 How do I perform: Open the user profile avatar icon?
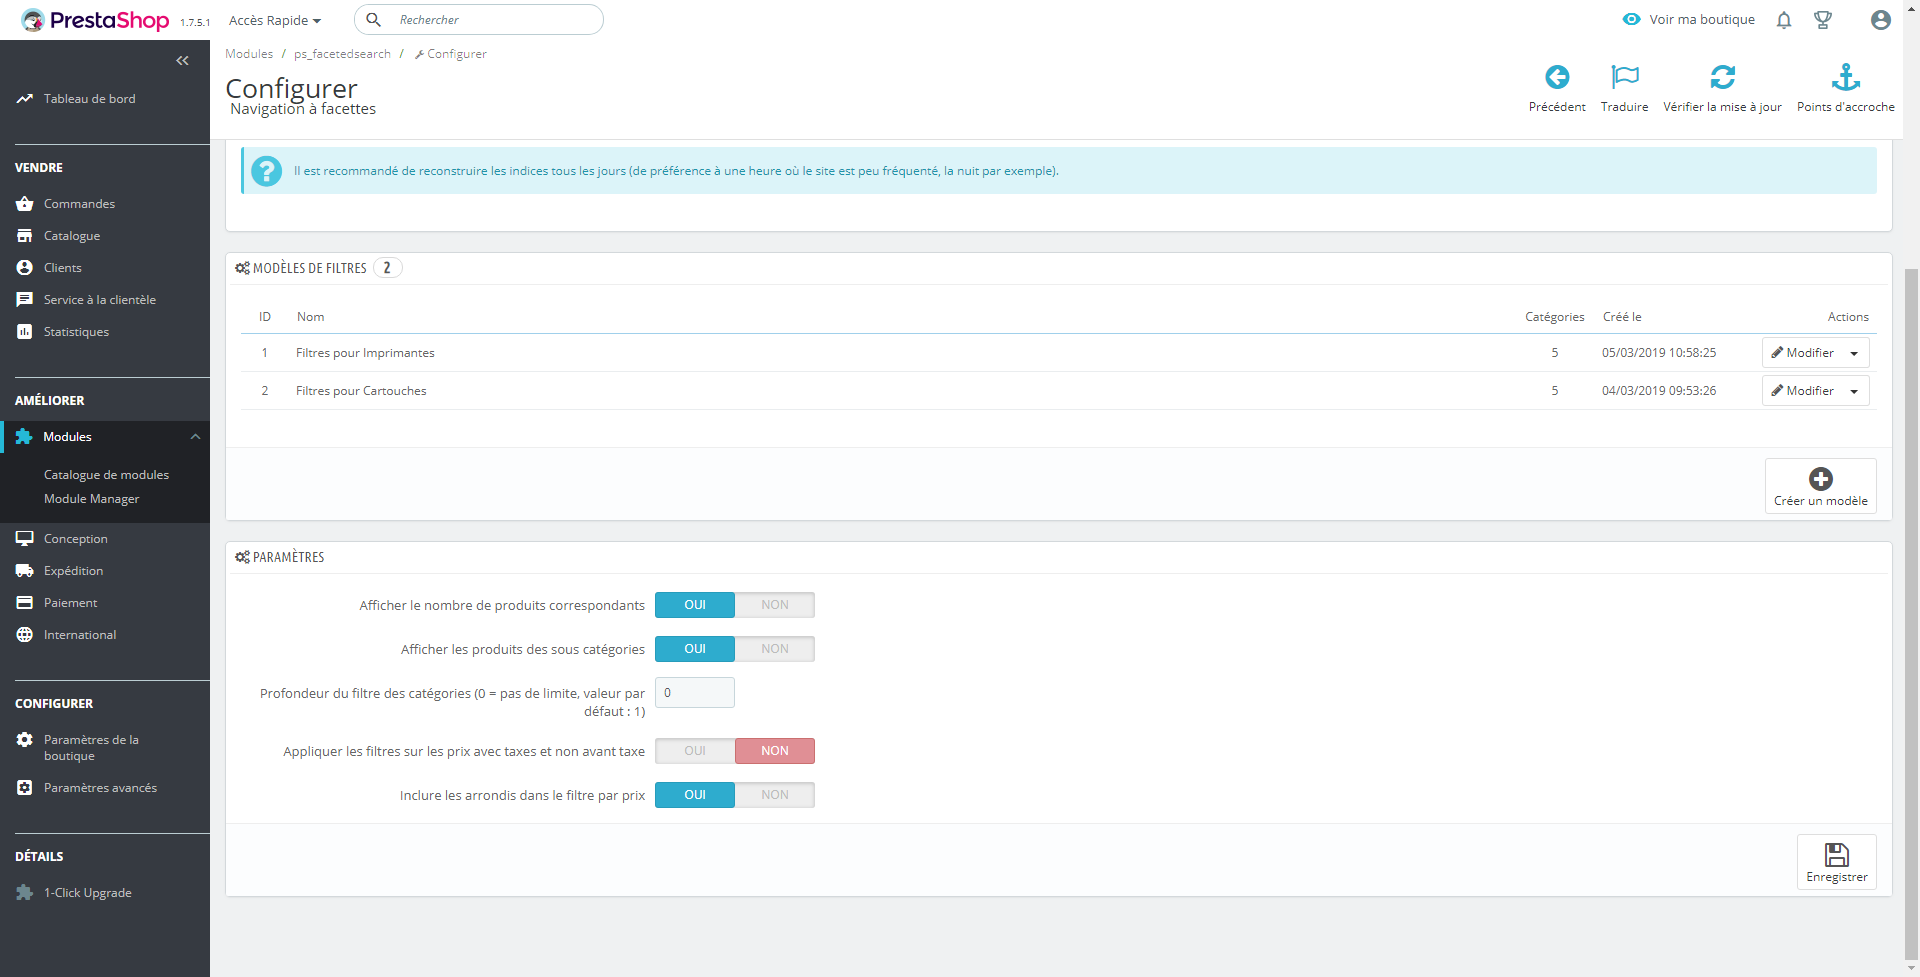pyautogui.click(x=1881, y=20)
